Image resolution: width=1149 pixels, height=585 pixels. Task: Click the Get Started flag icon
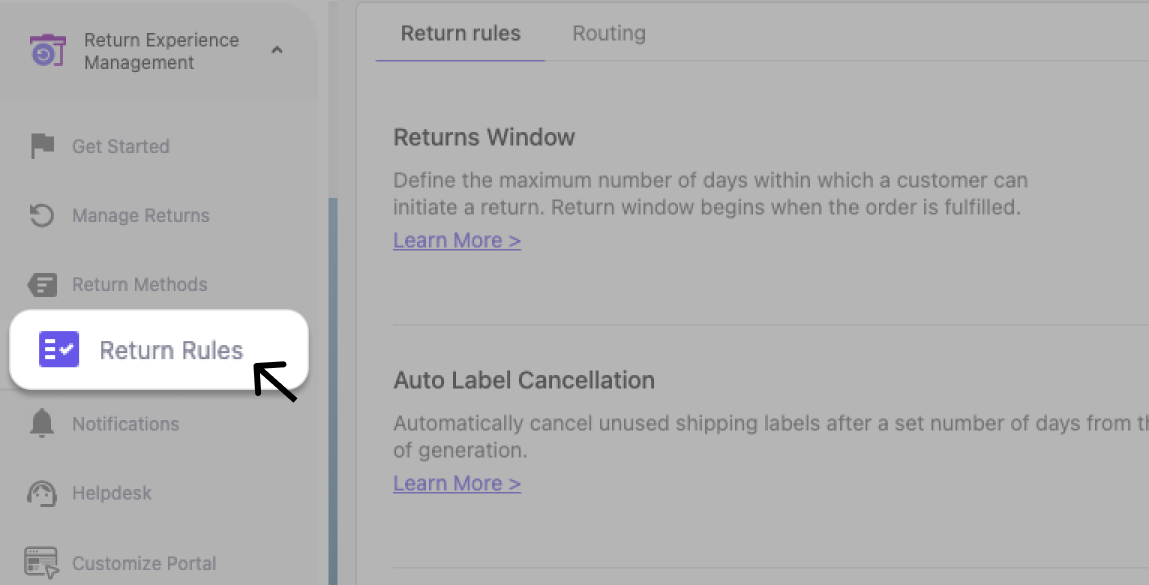43,146
